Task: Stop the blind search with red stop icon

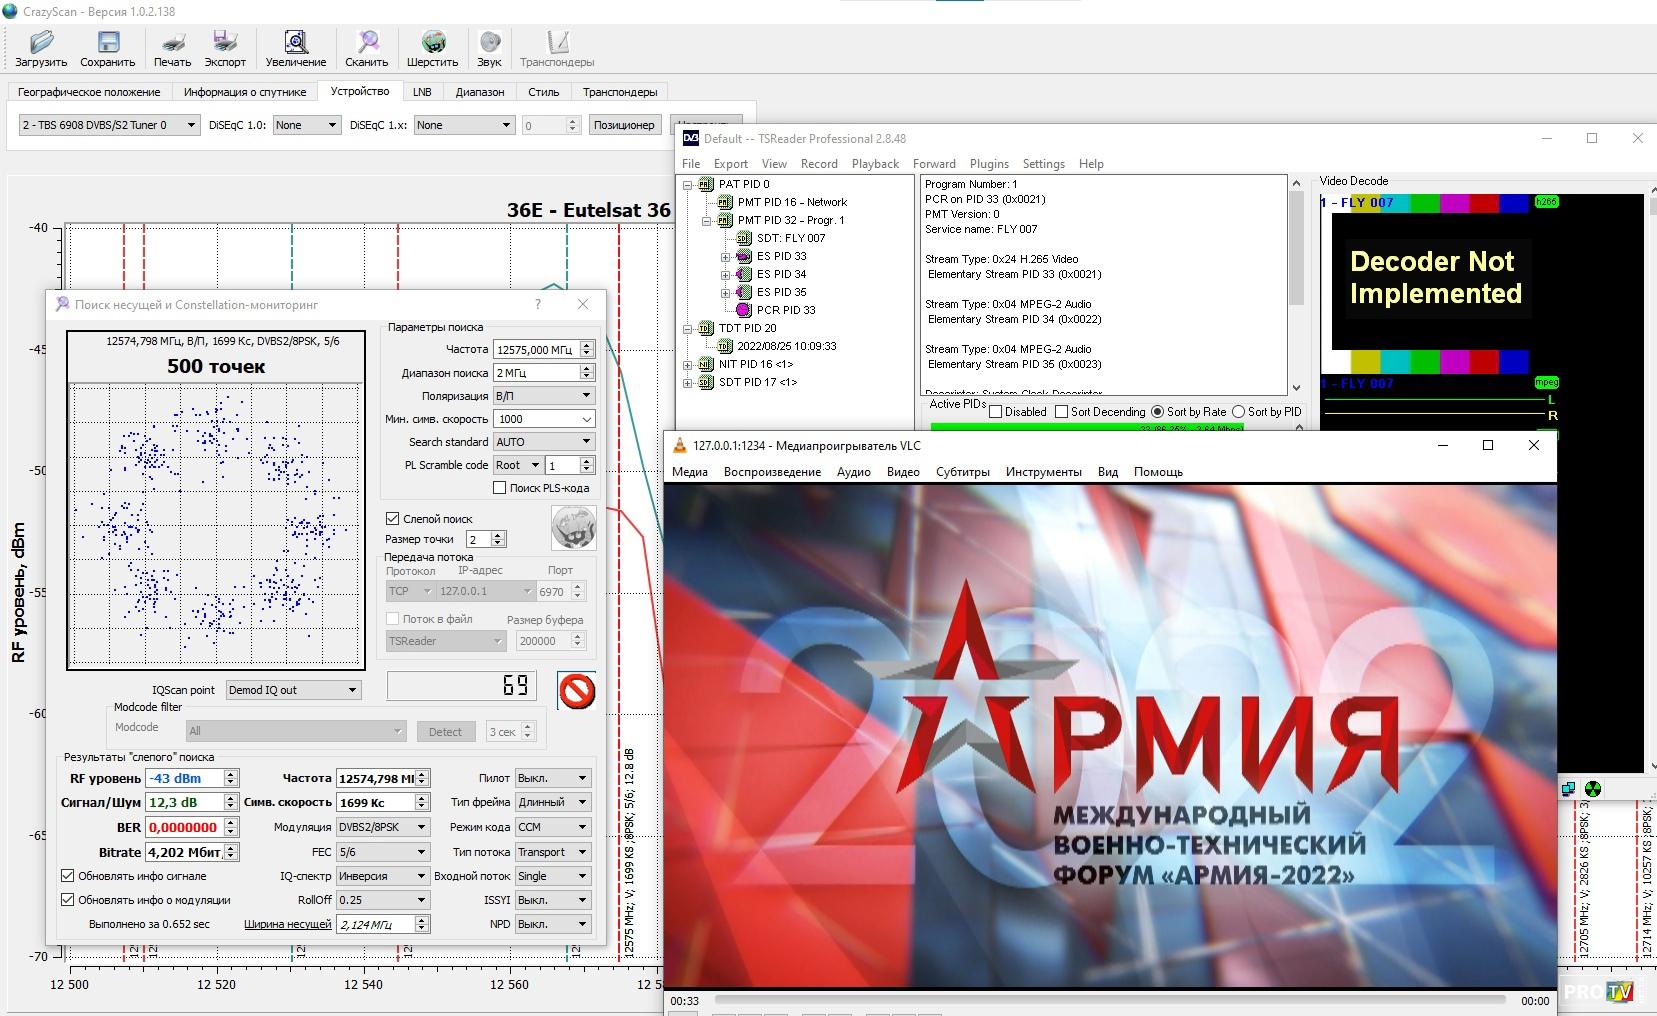Action: point(576,691)
